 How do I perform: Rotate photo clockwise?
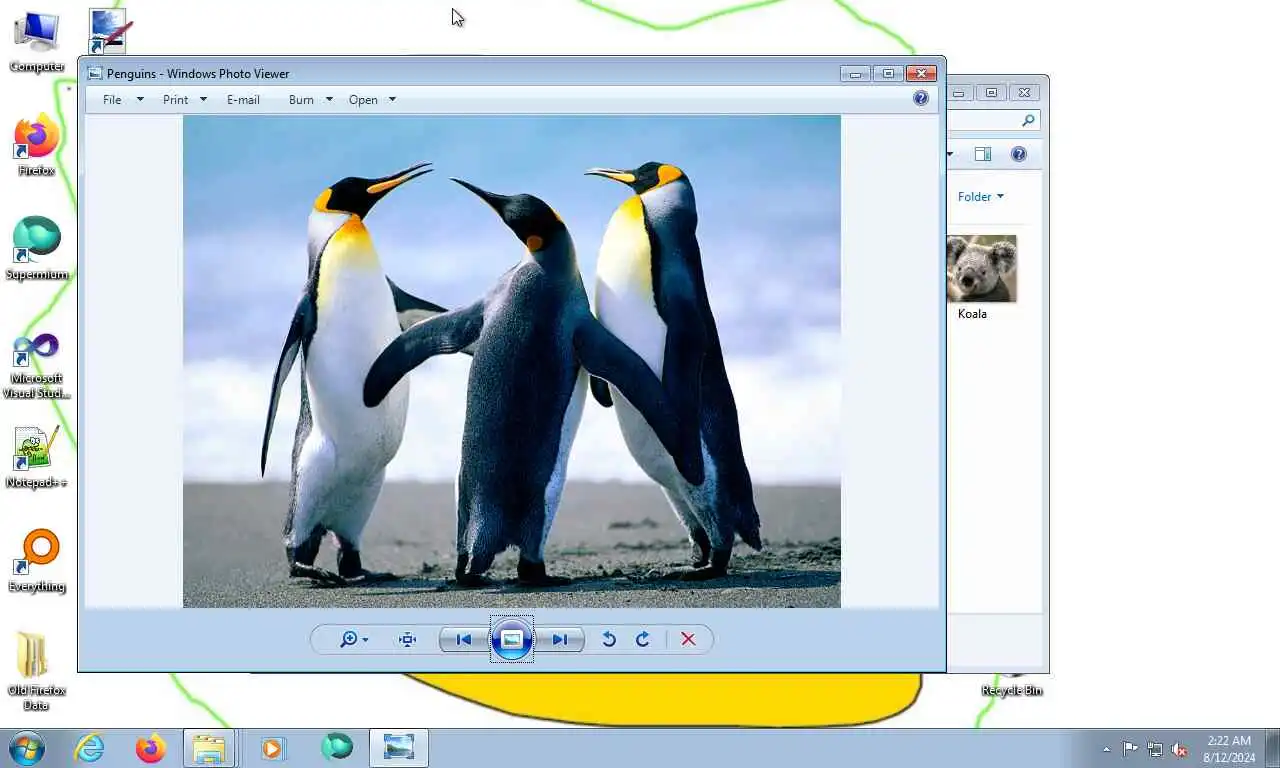pyautogui.click(x=643, y=640)
